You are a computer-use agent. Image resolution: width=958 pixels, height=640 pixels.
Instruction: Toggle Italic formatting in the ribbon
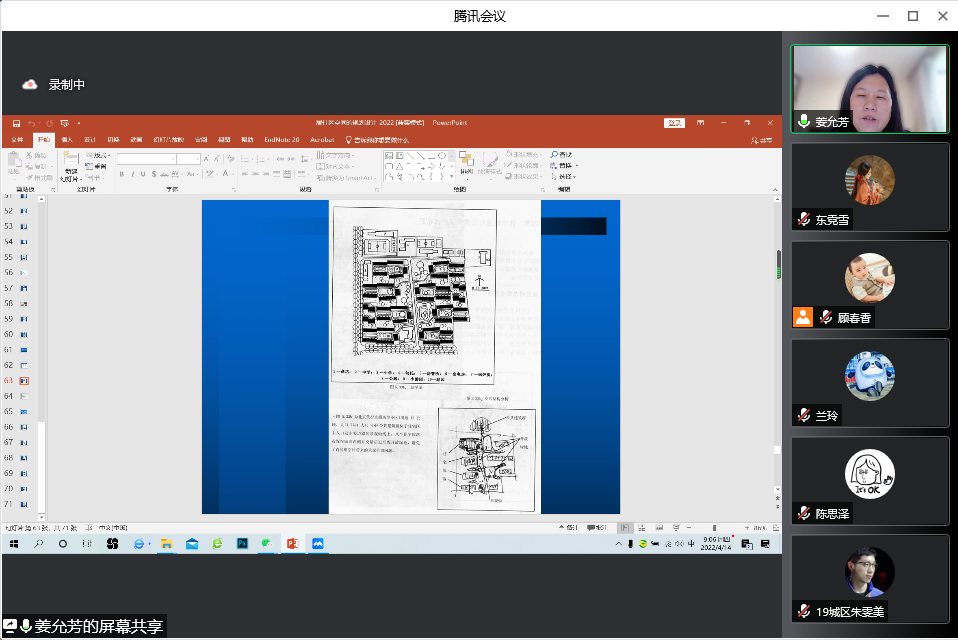click(131, 174)
